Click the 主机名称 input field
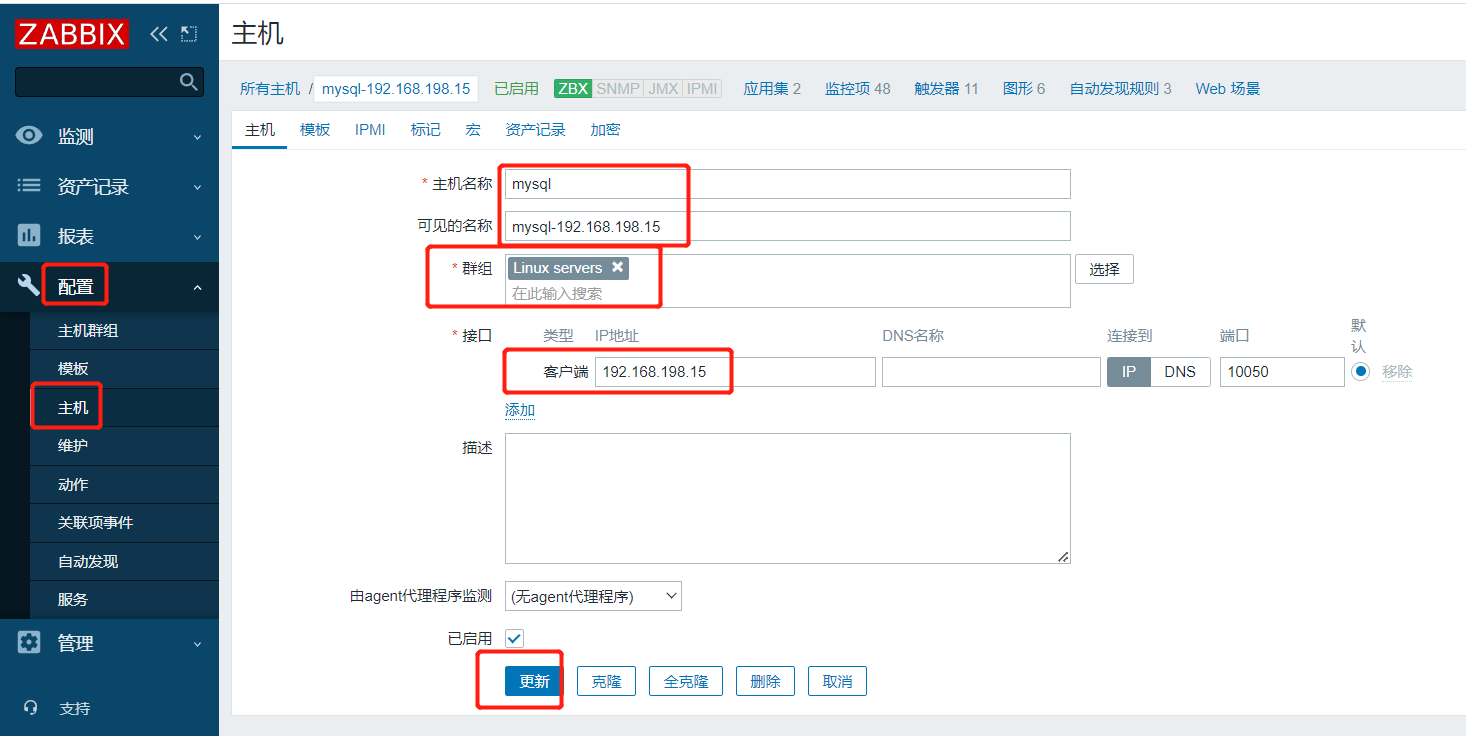Screen dimensions: 1466x736 coord(788,184)
